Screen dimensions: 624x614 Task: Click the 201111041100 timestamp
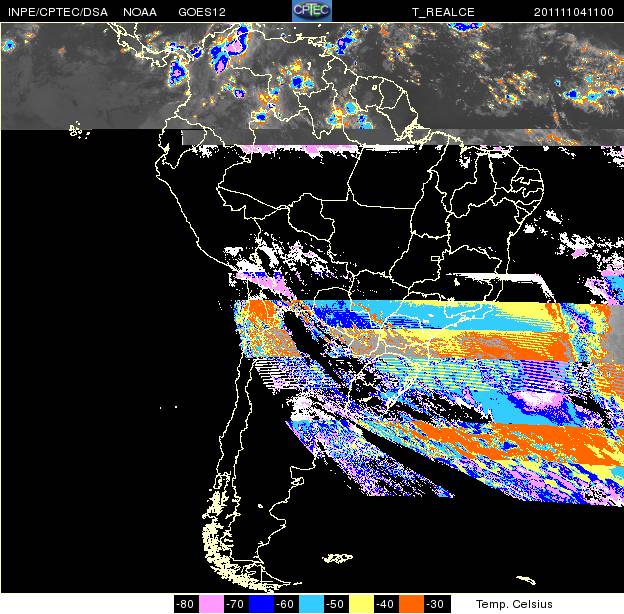573,12
